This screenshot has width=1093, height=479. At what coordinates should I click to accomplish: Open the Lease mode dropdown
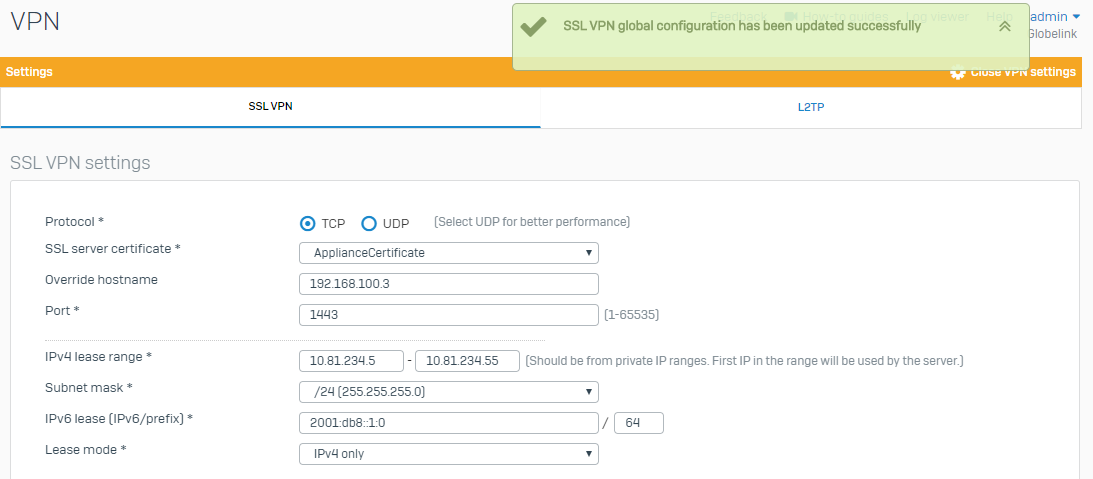coord(449,454)
